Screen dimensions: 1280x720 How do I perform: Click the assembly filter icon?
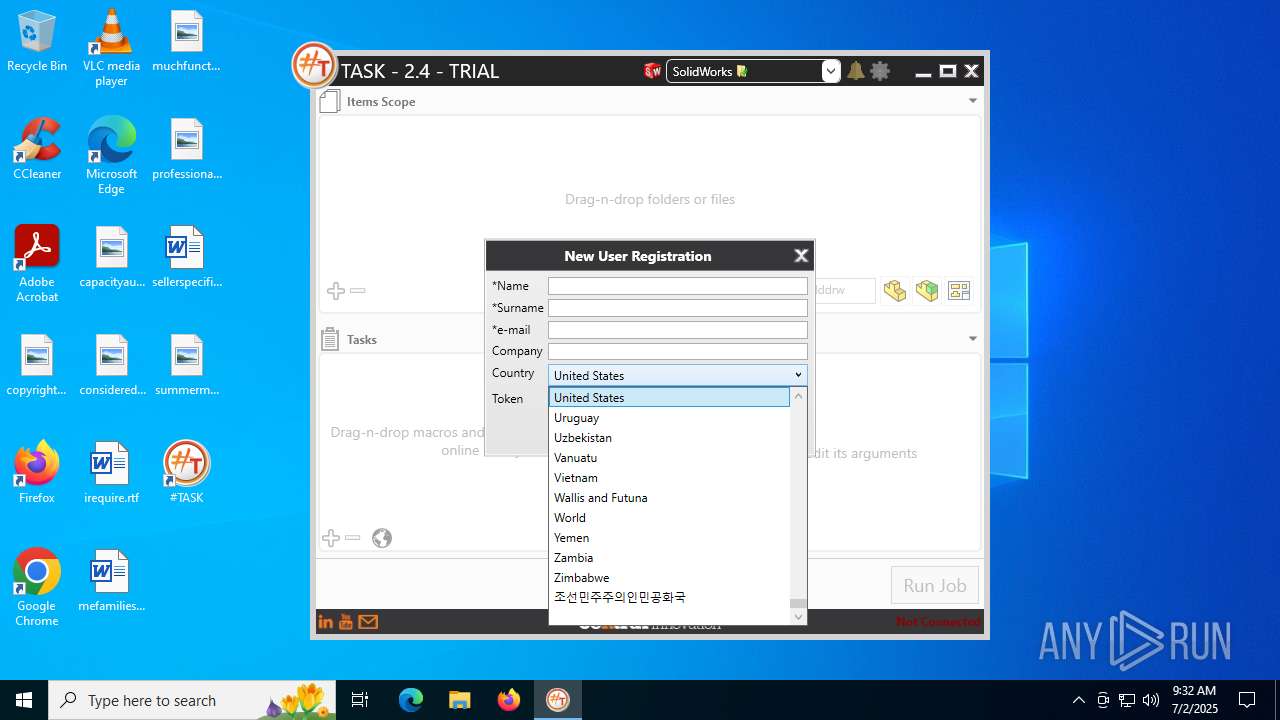pyautogui.click(x=927, y=291)
